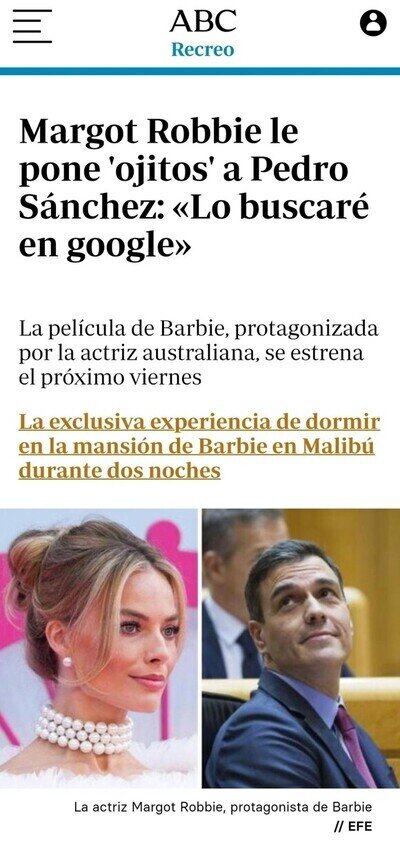
Task: Select the caption mentioning protagonista de Barbie
Action: (x=223, y=807)
